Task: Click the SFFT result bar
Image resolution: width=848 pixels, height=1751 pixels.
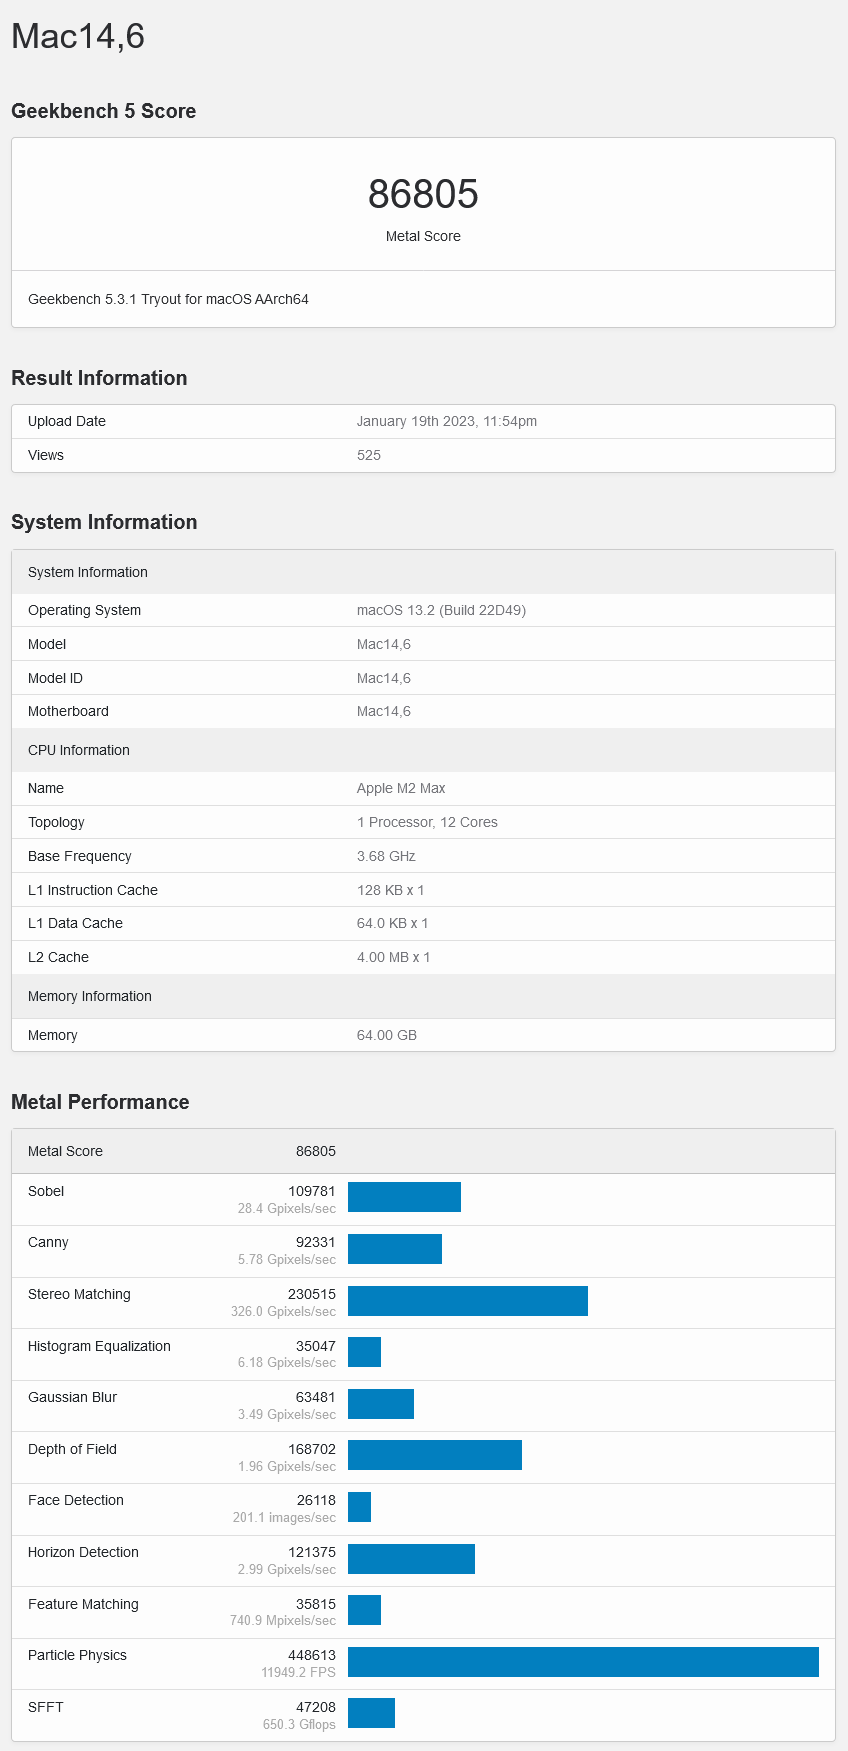Action: [x=371, y=1713]
